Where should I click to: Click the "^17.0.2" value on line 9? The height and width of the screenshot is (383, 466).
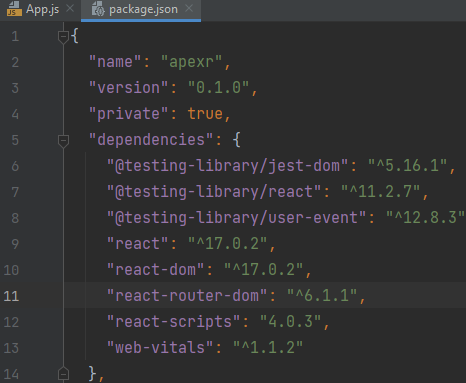[x=227, y=244]
